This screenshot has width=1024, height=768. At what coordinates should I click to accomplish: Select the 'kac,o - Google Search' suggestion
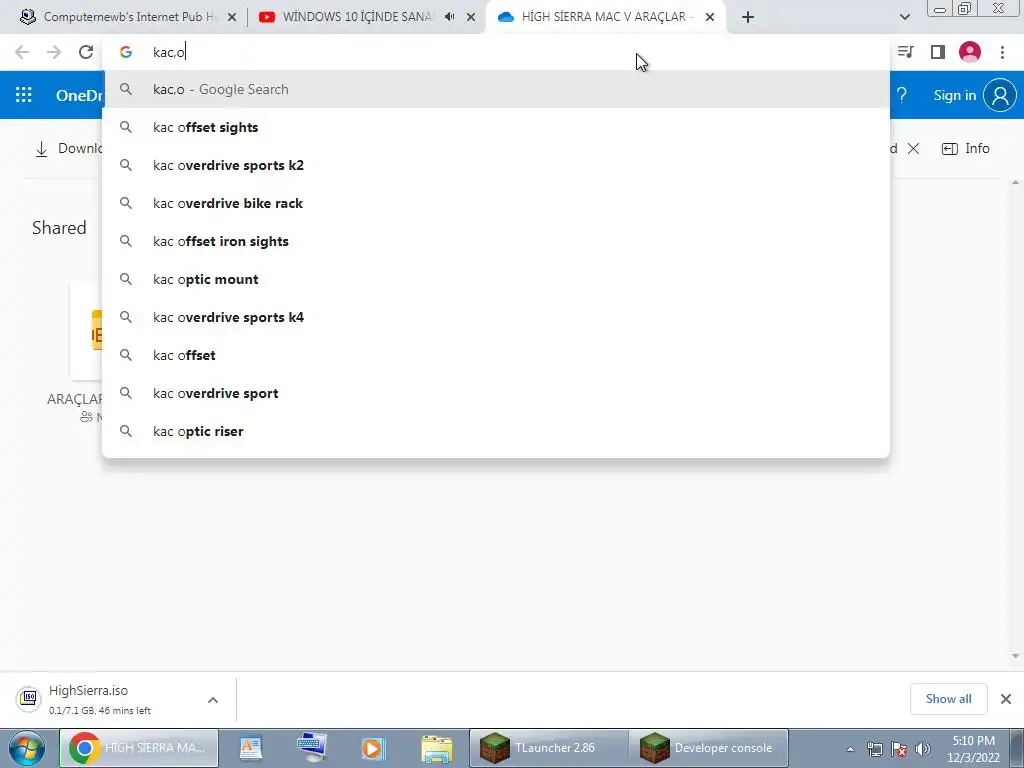pos(496,89)
